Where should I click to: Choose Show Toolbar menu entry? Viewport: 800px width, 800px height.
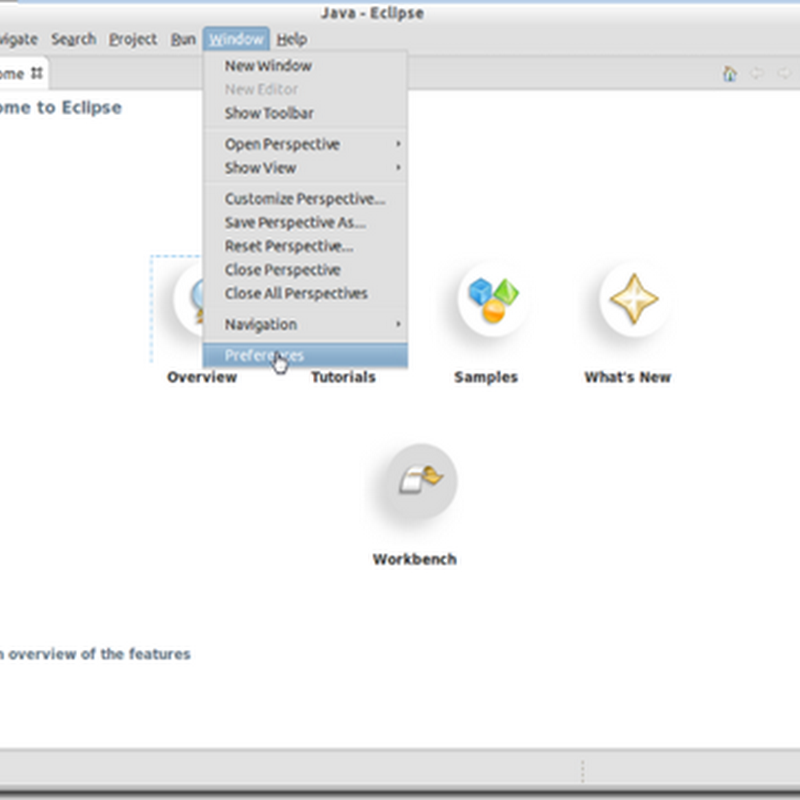305,113
